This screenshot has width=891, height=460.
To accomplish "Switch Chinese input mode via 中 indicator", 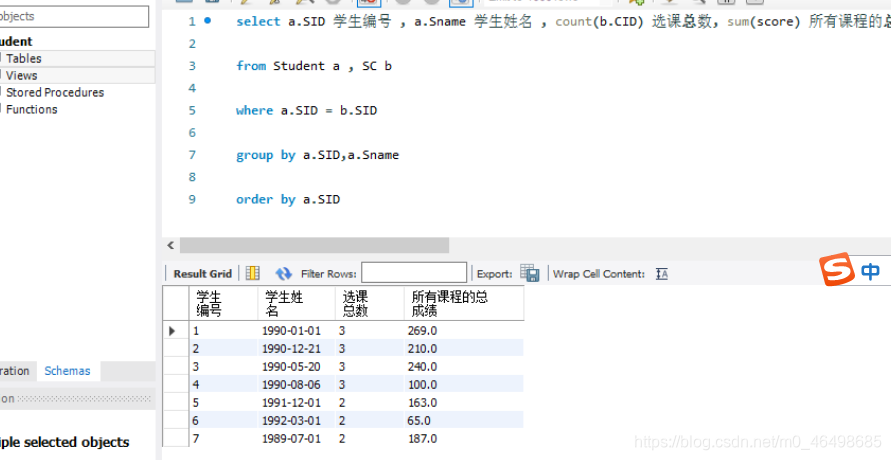I will pos(870,272).
